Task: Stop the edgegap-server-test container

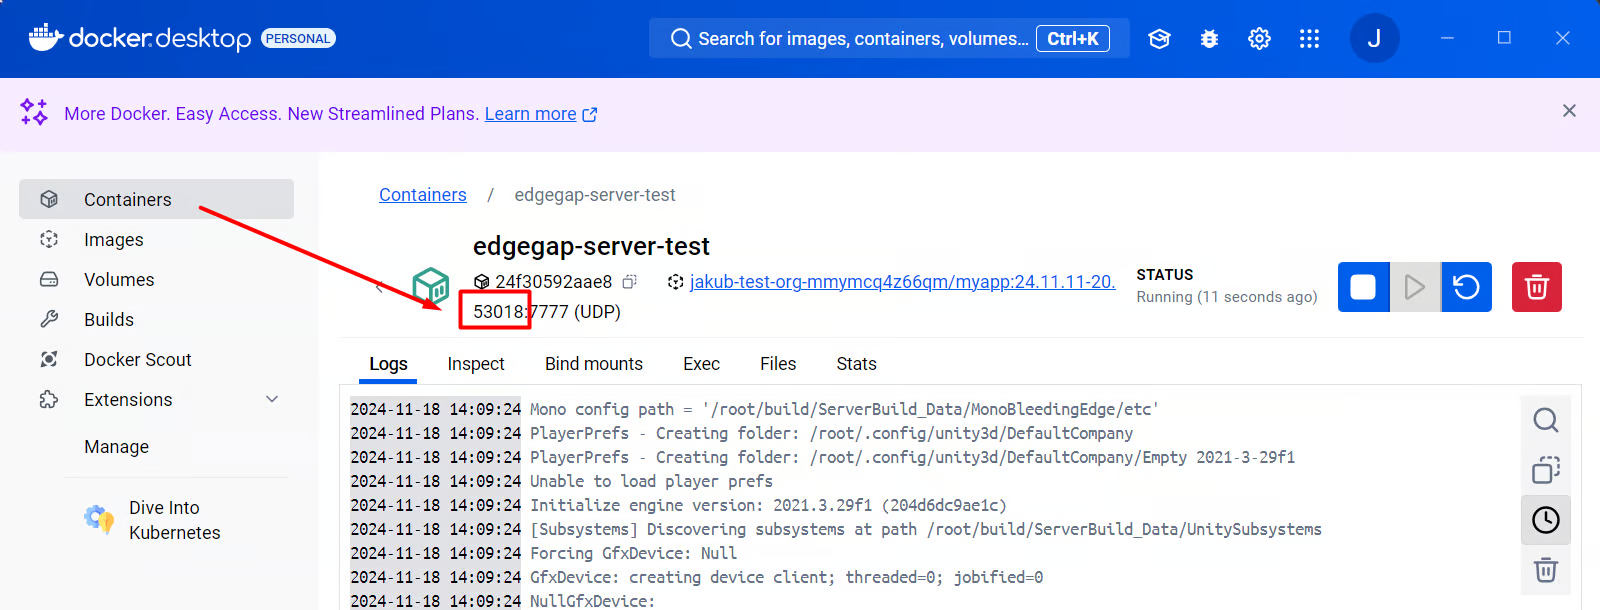Action: 1363,287
